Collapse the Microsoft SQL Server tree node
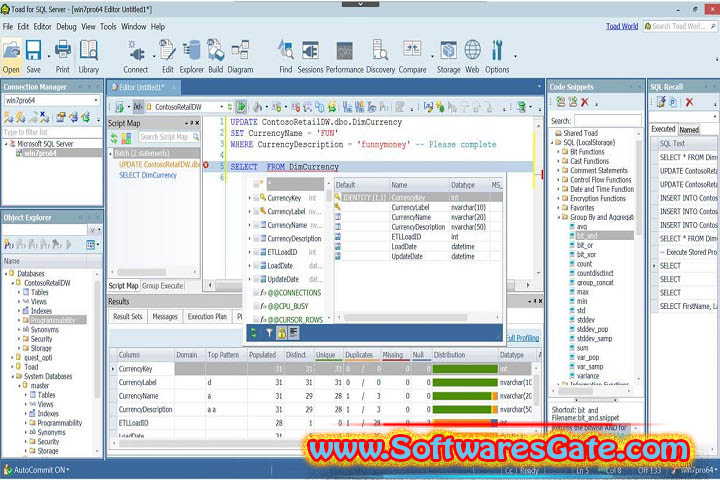 point(6,144)
